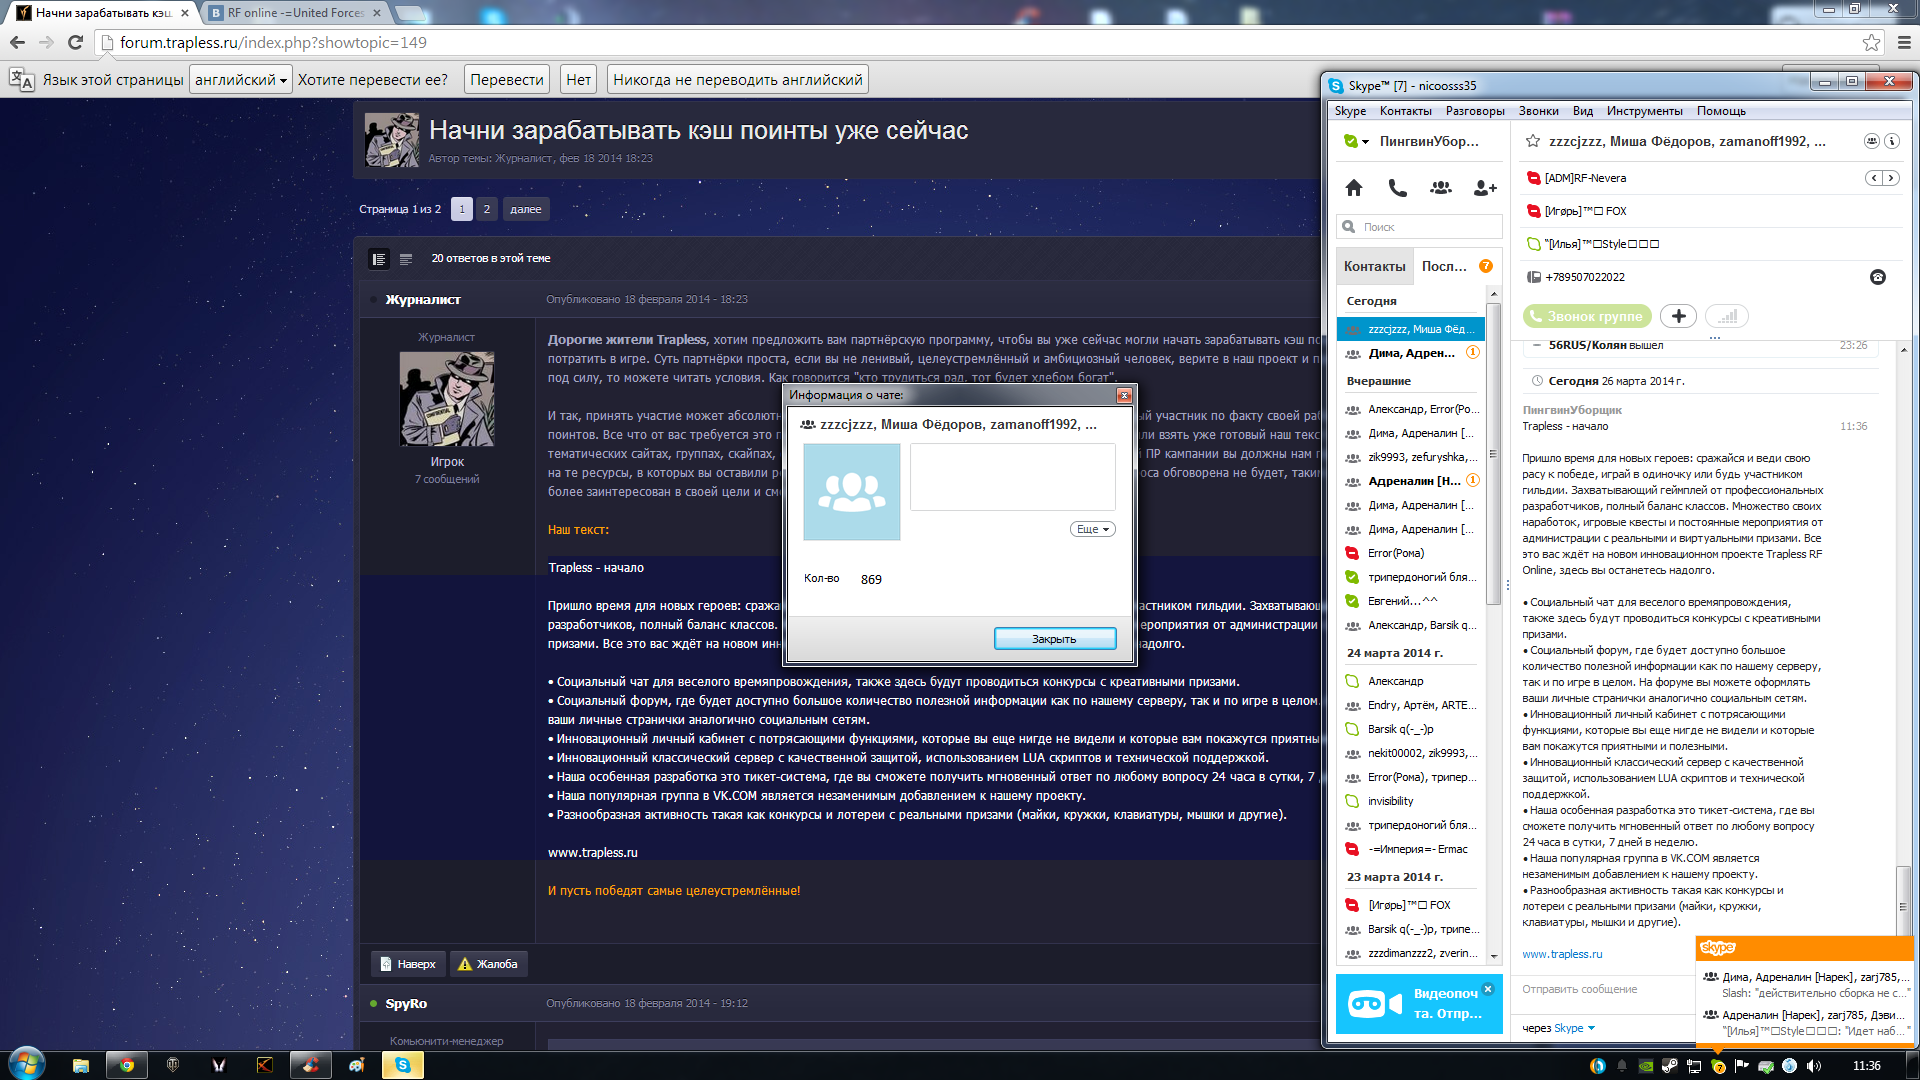
Task: Decline translation with Нет button
Action: coord(578,80)
